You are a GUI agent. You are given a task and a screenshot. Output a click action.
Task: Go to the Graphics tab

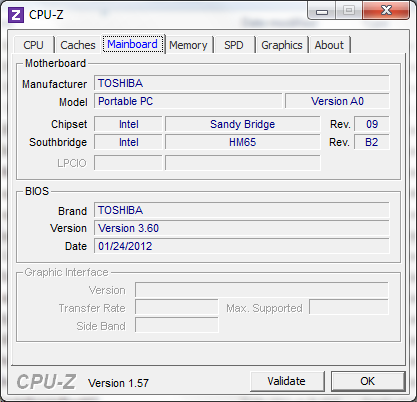point(282,45)
